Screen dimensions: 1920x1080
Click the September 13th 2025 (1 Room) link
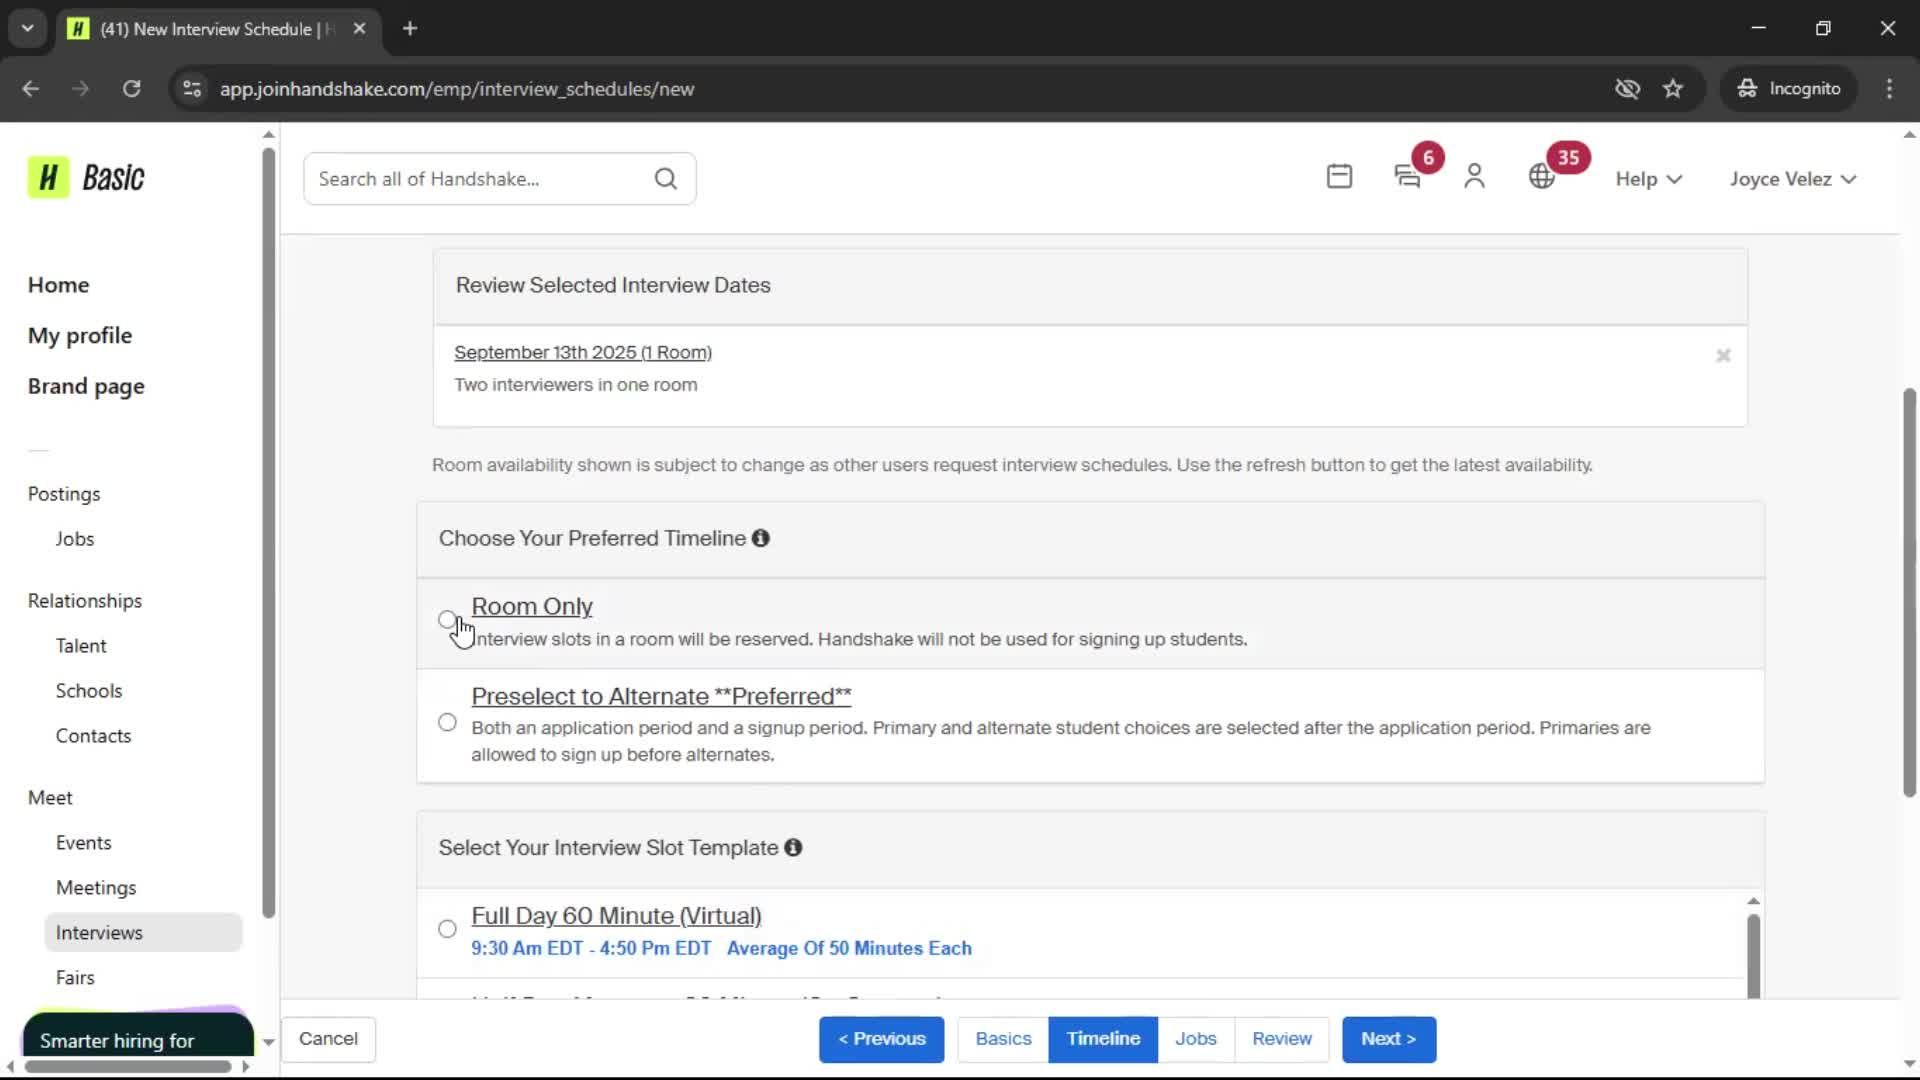tap(583, 353)
